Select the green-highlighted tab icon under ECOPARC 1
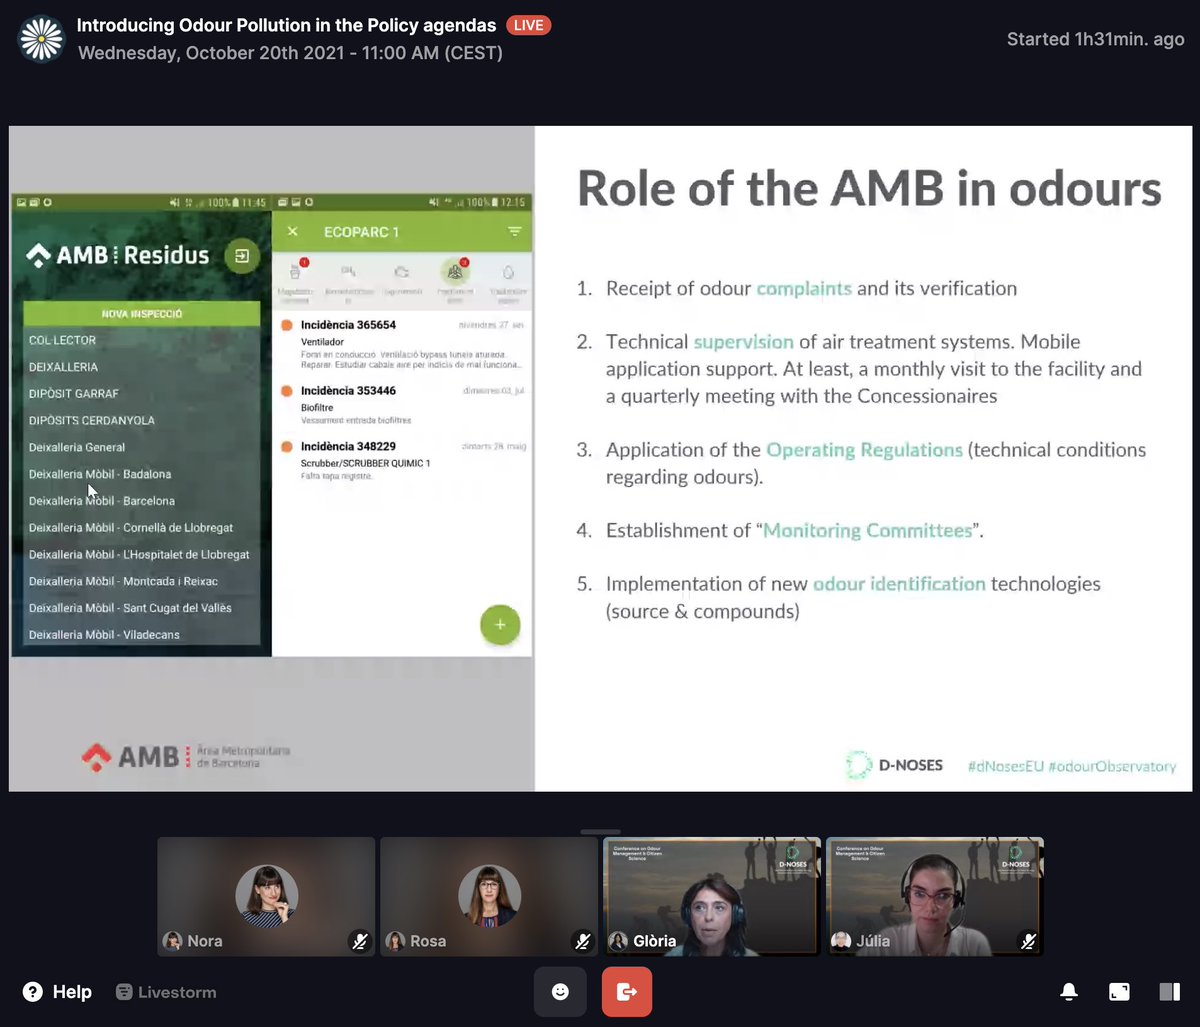1200x1027 pixels. [x=454, y=272]
